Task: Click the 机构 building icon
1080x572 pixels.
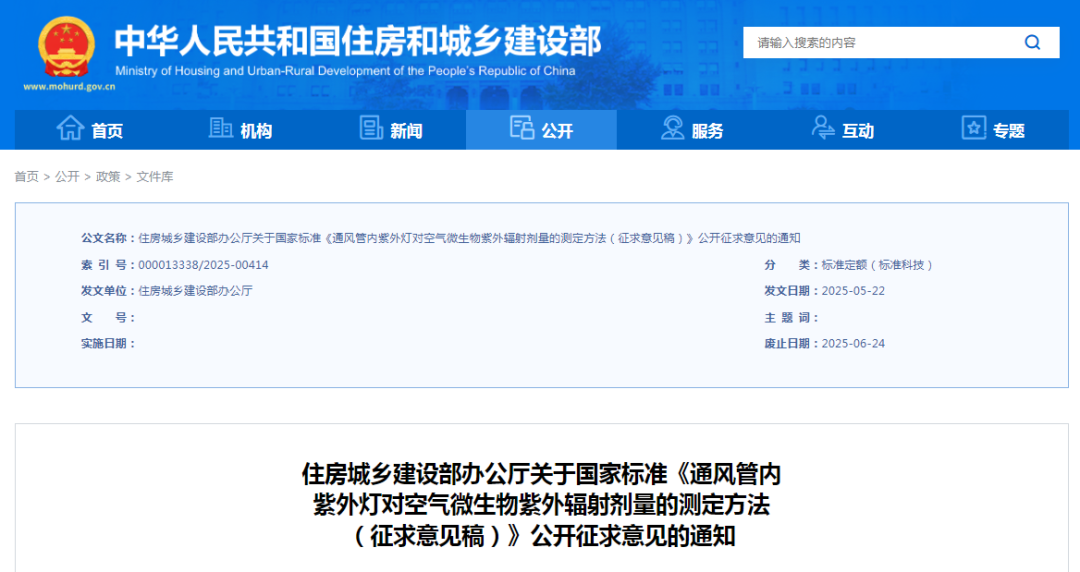Action: point(220,127)
